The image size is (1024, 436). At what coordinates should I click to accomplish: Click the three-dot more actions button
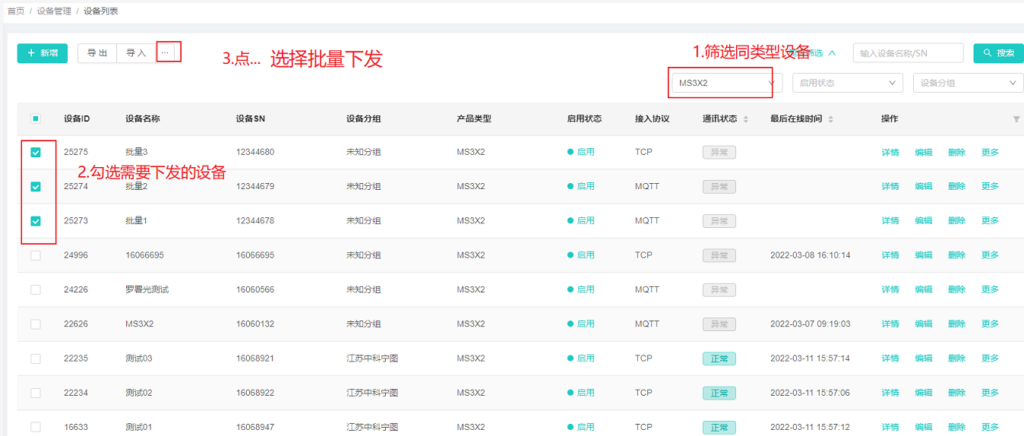pos(168,52)
